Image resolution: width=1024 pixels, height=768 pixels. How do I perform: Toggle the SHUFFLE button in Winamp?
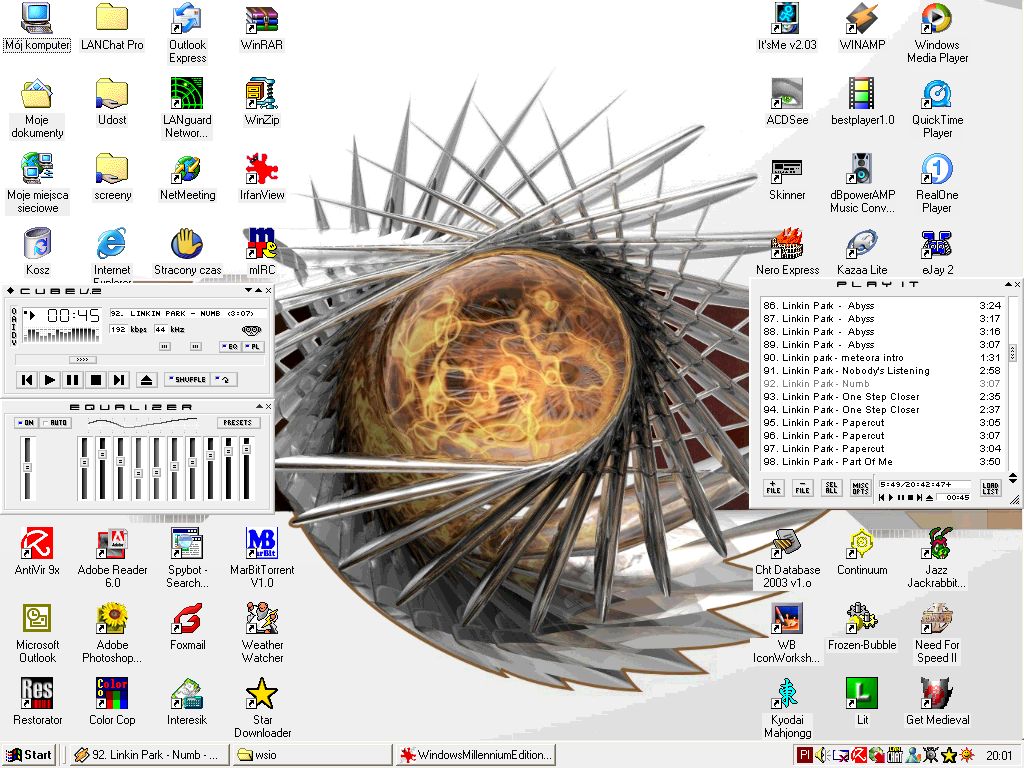click(187, 379)
